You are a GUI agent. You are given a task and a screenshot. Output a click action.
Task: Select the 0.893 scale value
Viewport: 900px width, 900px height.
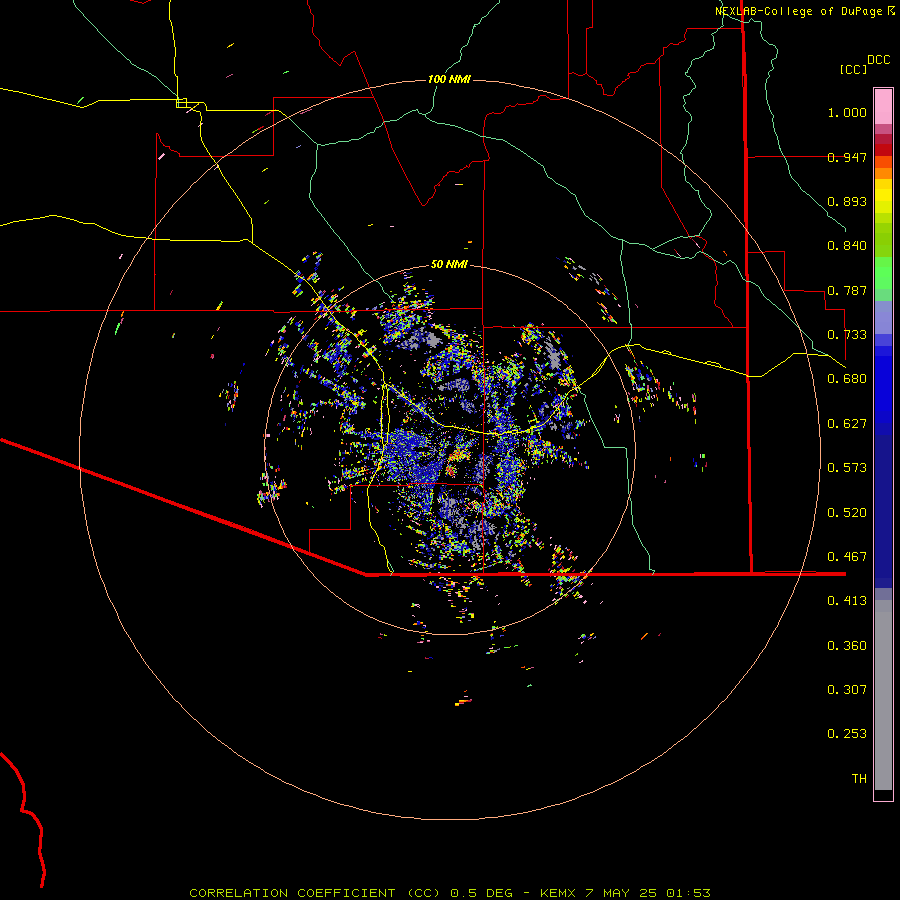847,201
